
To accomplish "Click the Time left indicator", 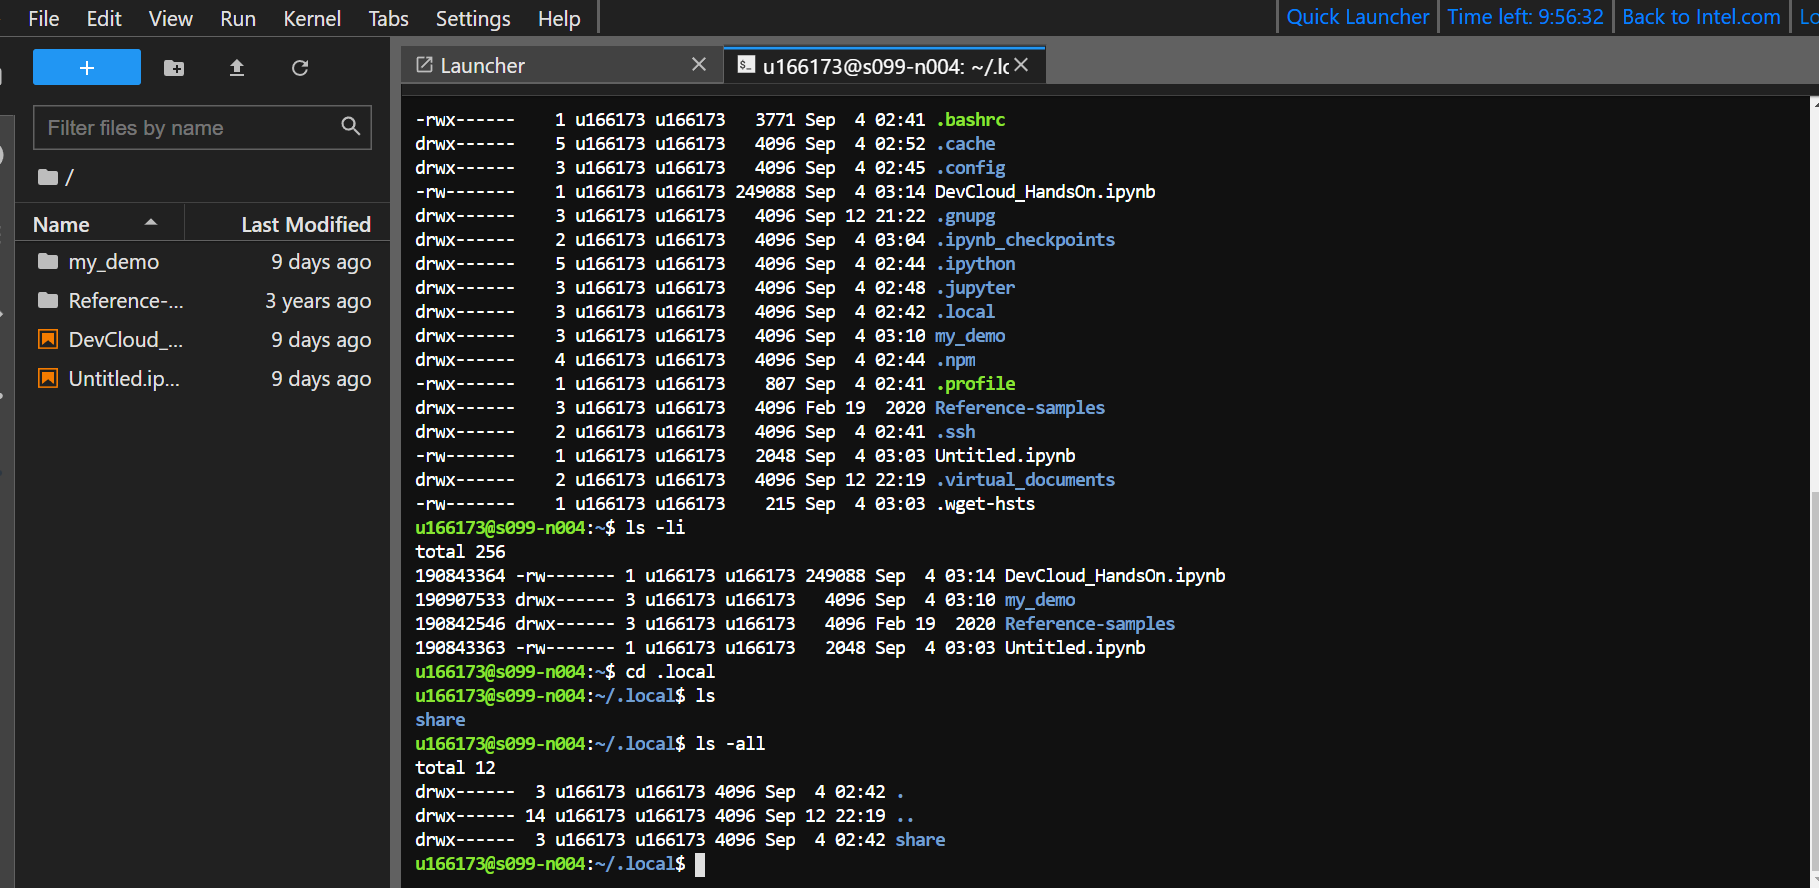I will 1525,17.
